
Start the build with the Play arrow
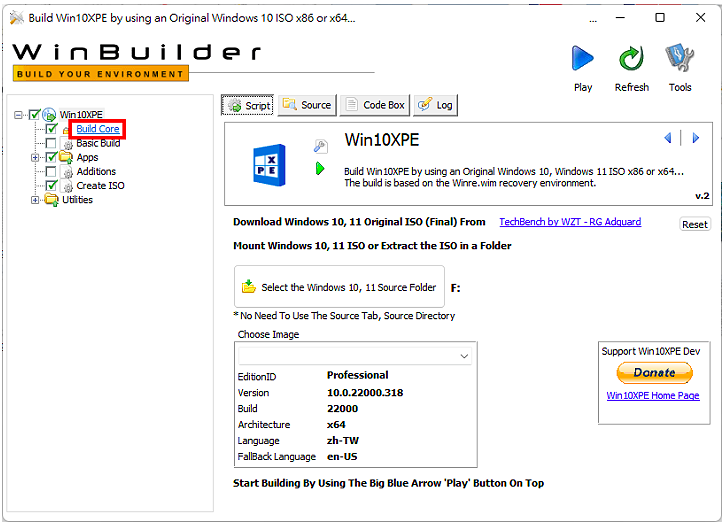(582, 58)
